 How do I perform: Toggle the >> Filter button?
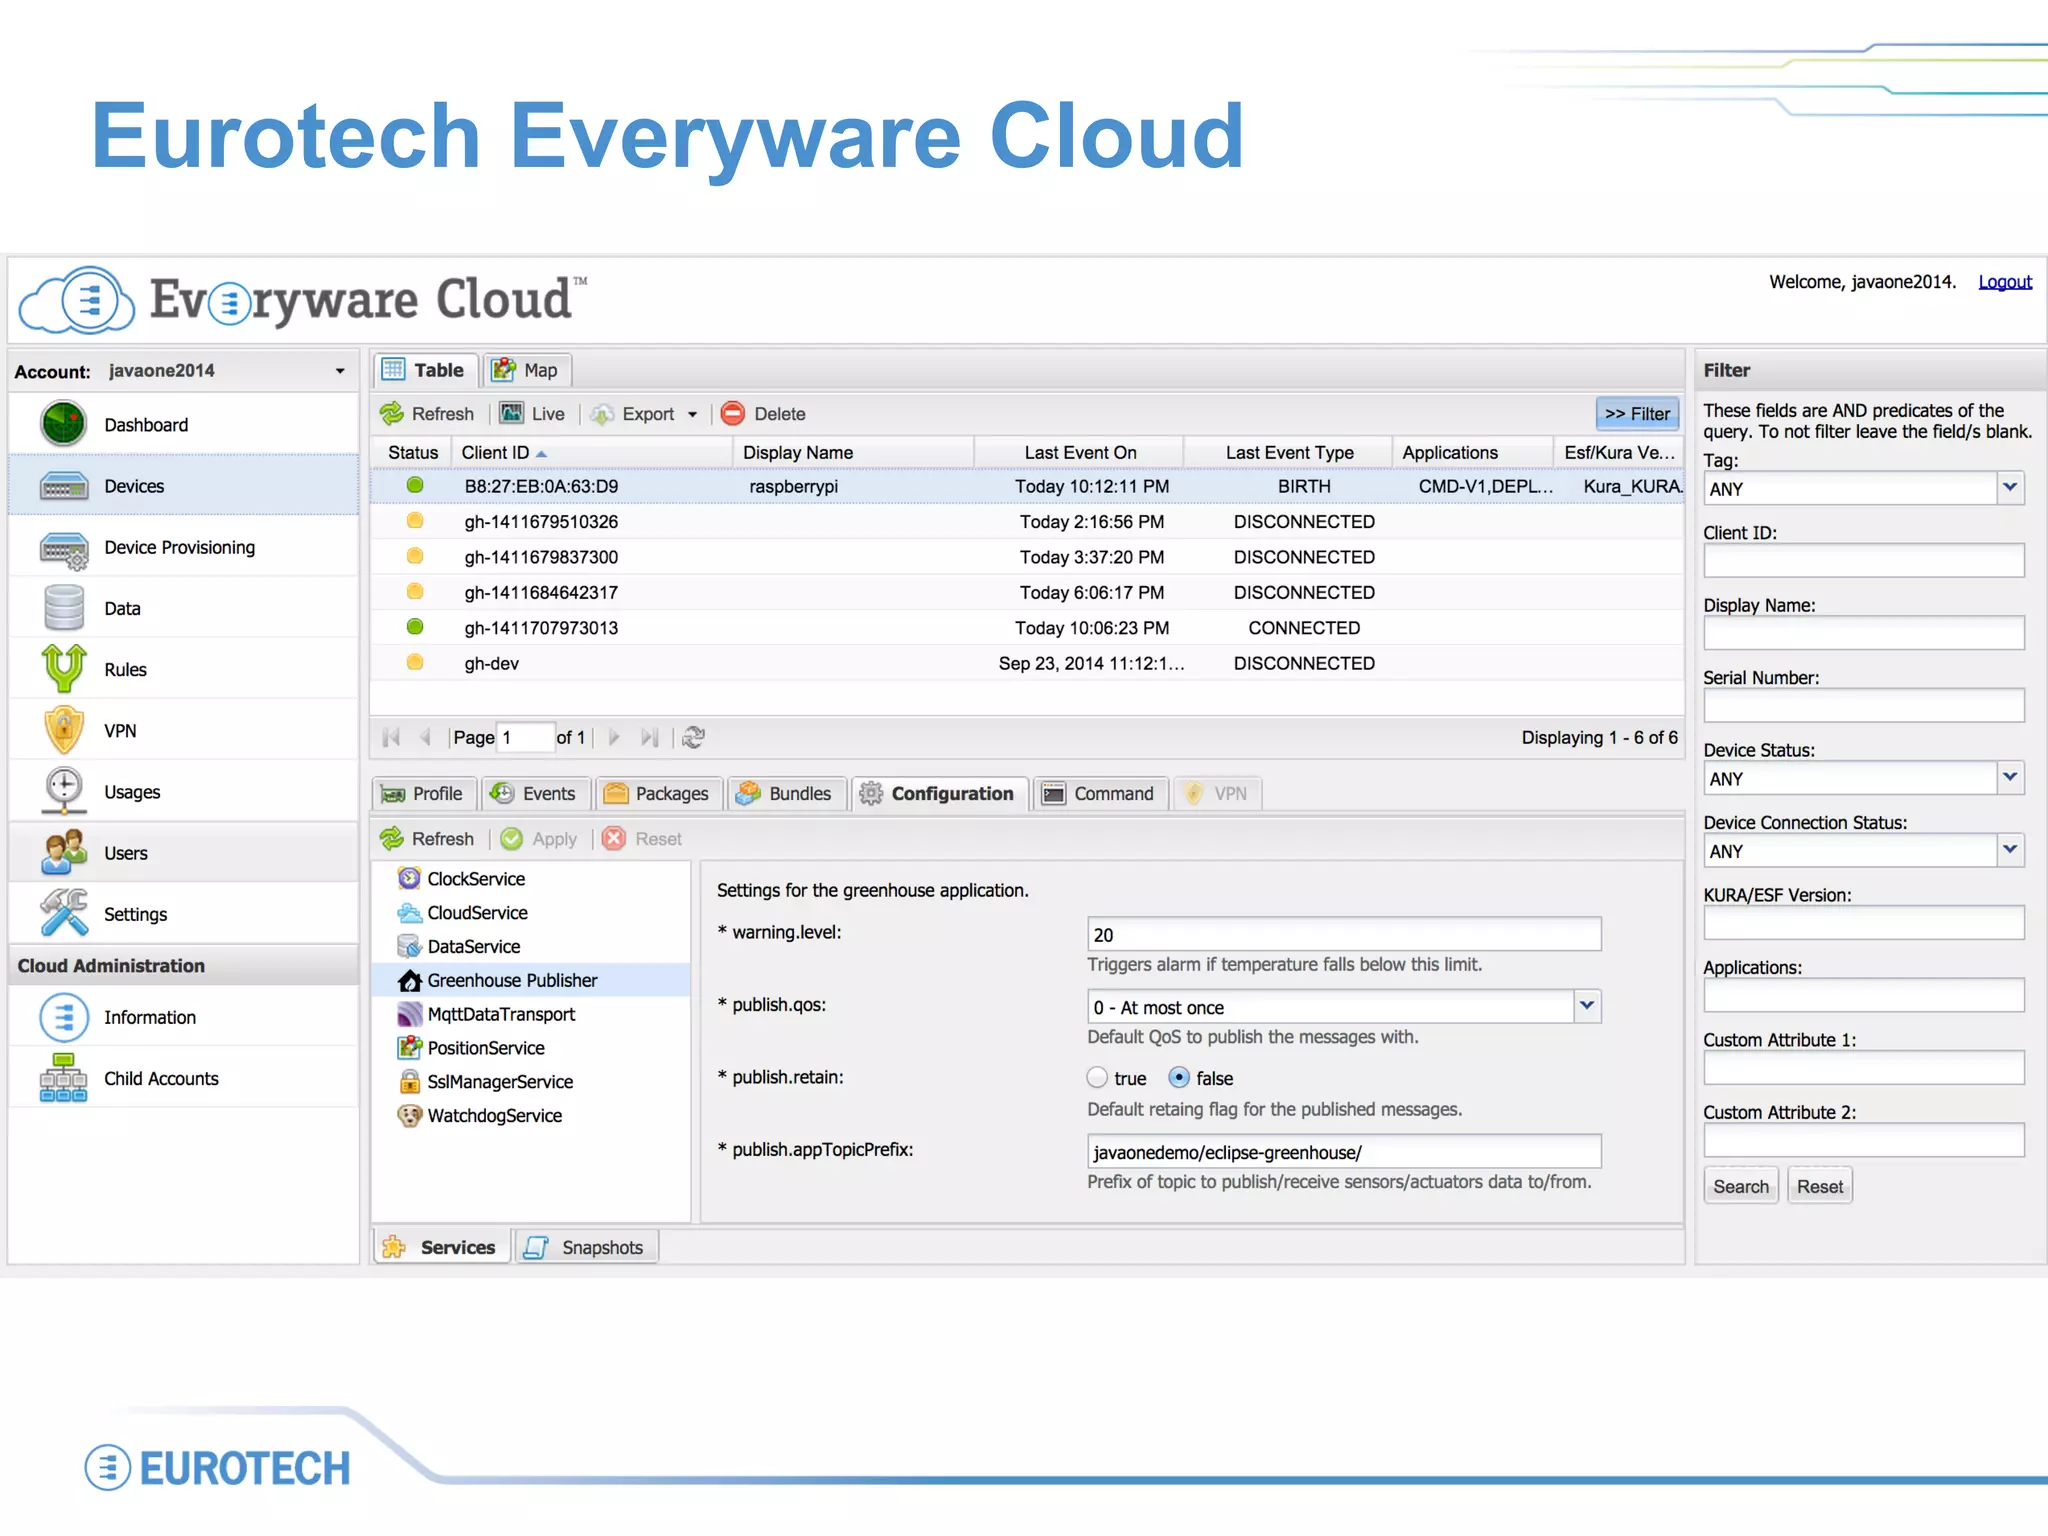click(x=1636, y=414)
